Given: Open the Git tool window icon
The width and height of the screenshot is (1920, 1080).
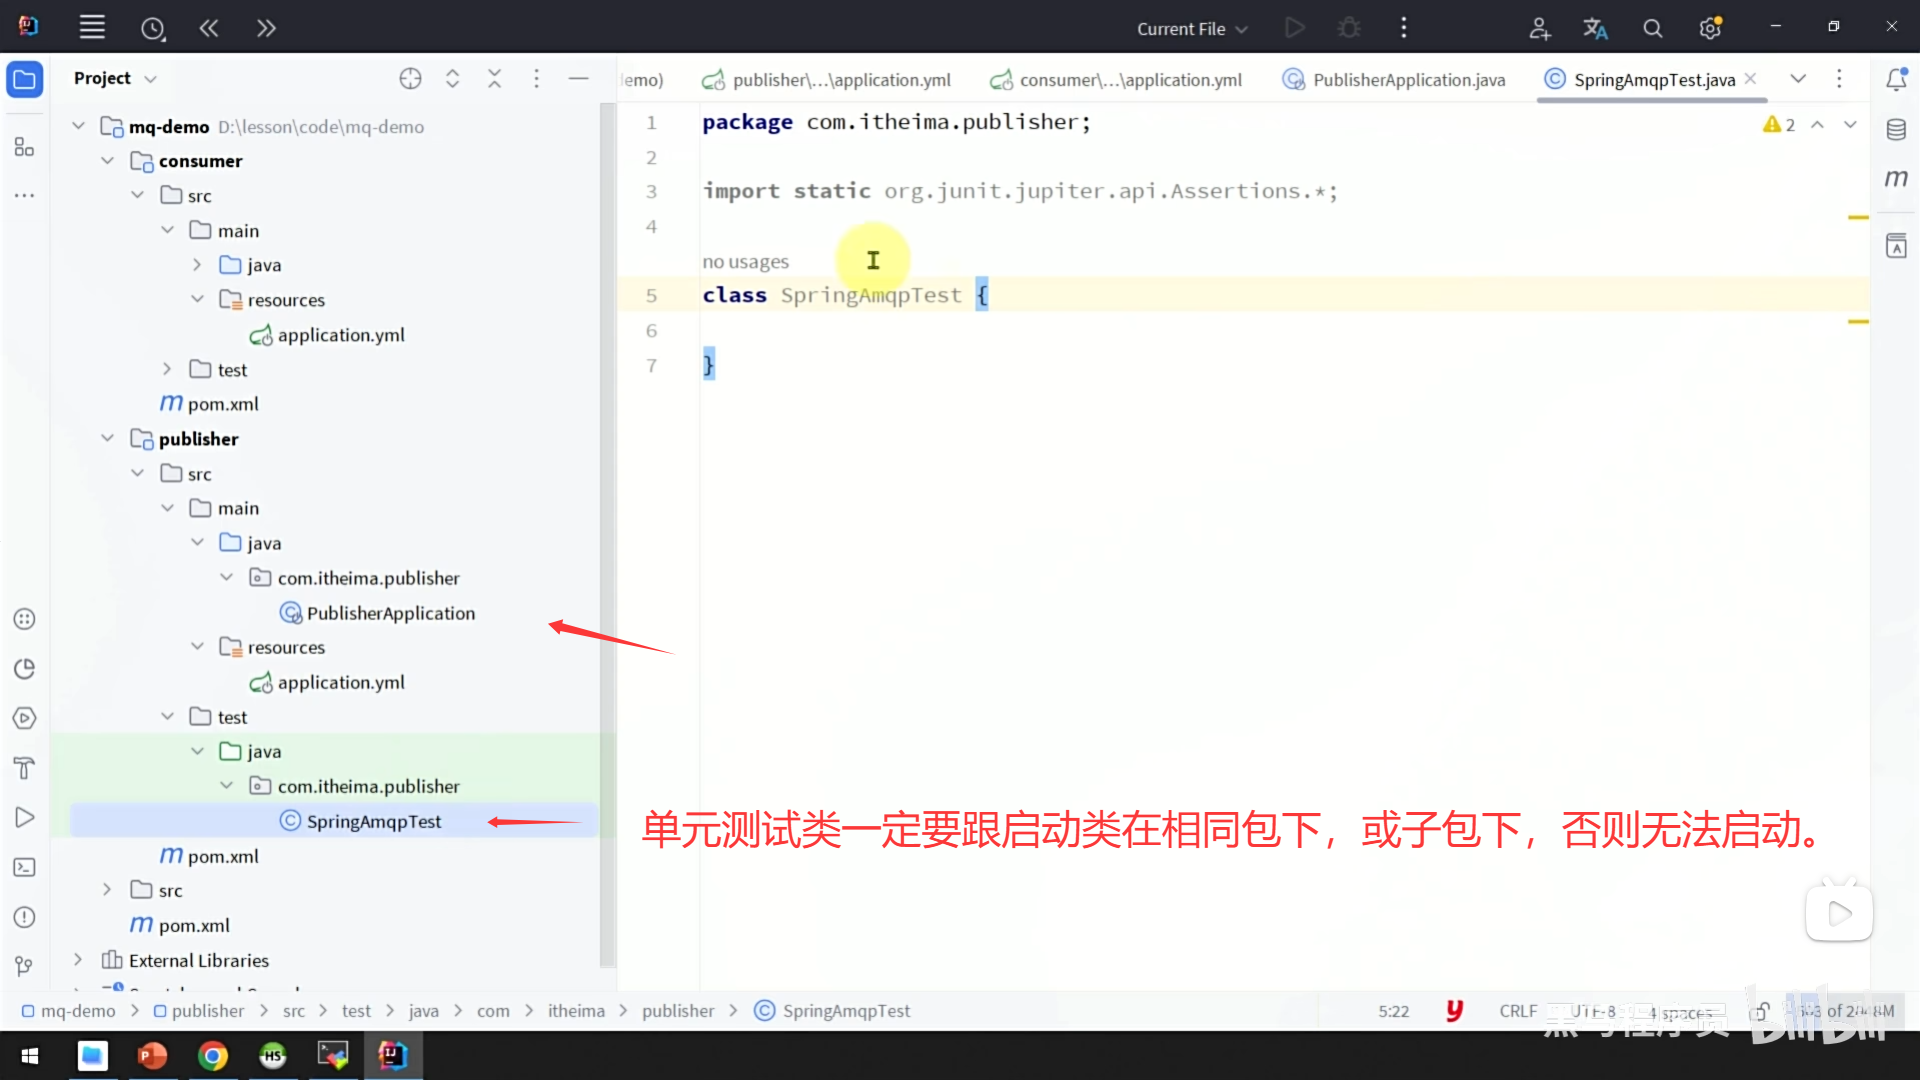Looking at the screenshot, I should 25,966.
